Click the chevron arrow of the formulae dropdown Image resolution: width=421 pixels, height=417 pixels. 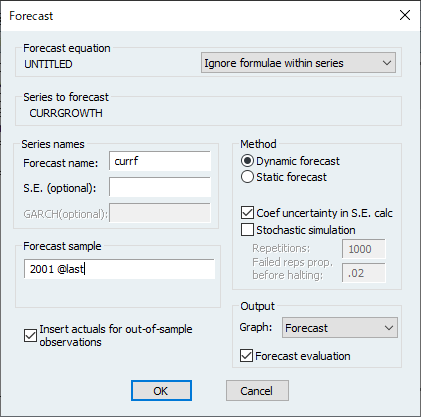[387, 63]
